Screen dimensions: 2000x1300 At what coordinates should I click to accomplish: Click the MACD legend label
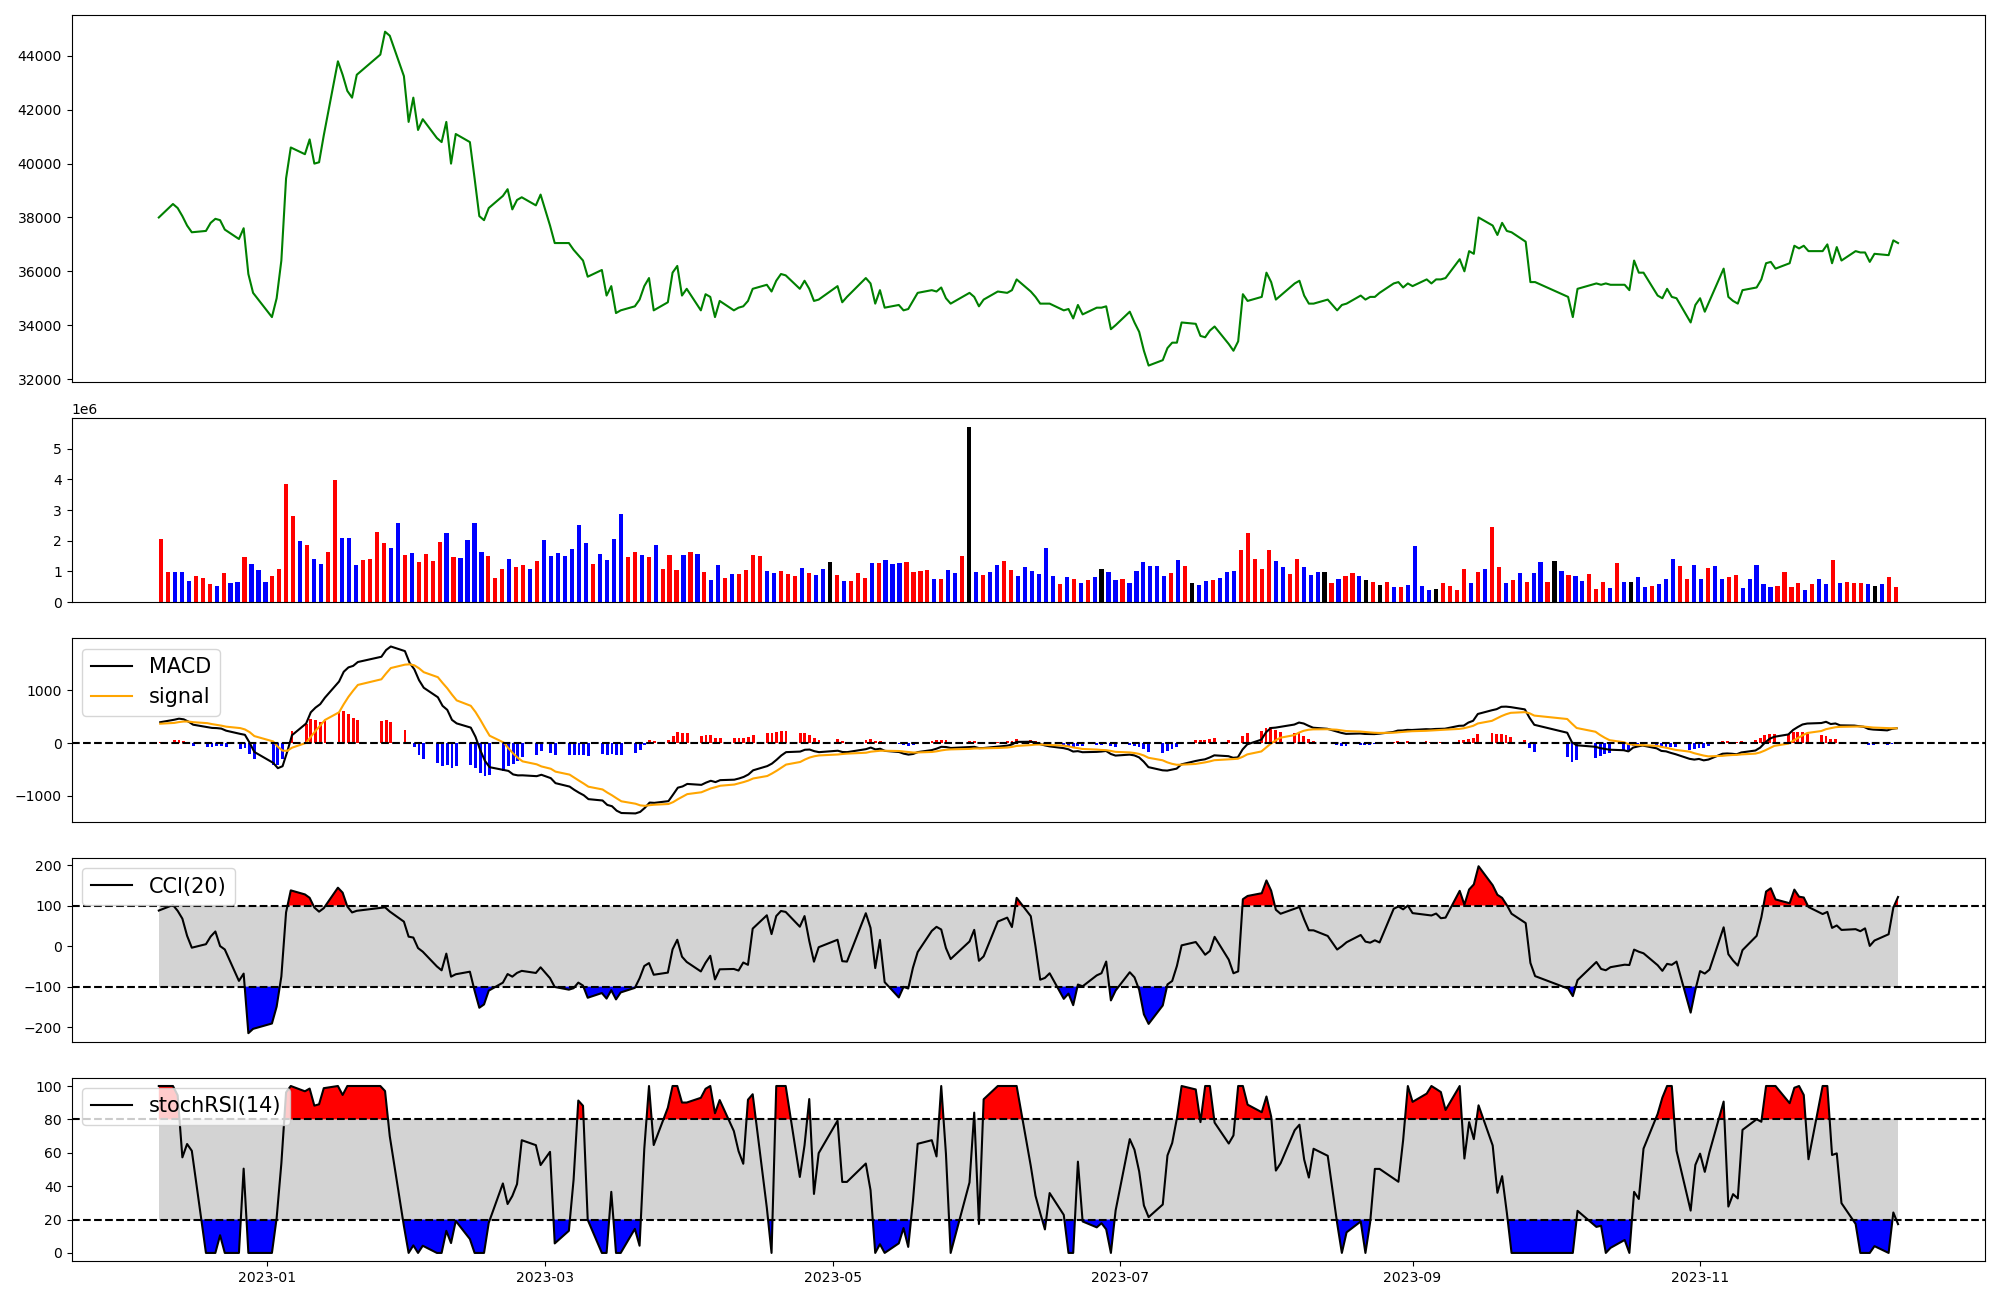[179, 666]
